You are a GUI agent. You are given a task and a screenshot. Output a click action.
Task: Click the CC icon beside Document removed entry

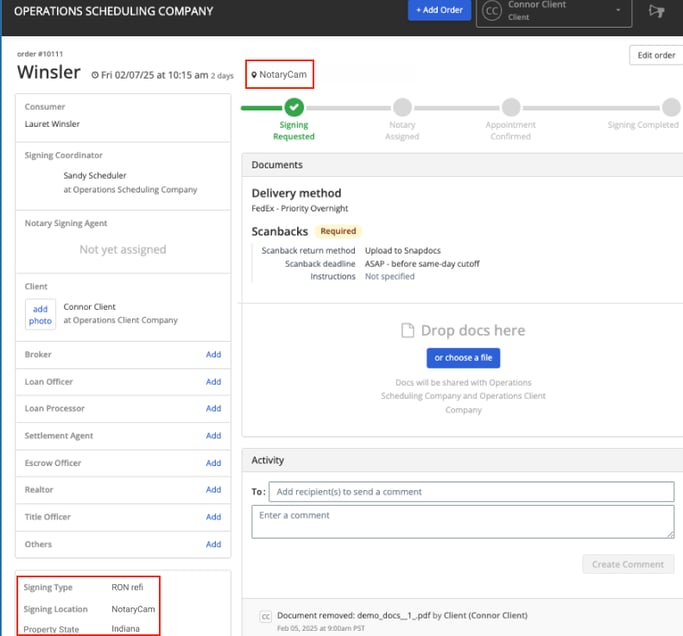266,616
